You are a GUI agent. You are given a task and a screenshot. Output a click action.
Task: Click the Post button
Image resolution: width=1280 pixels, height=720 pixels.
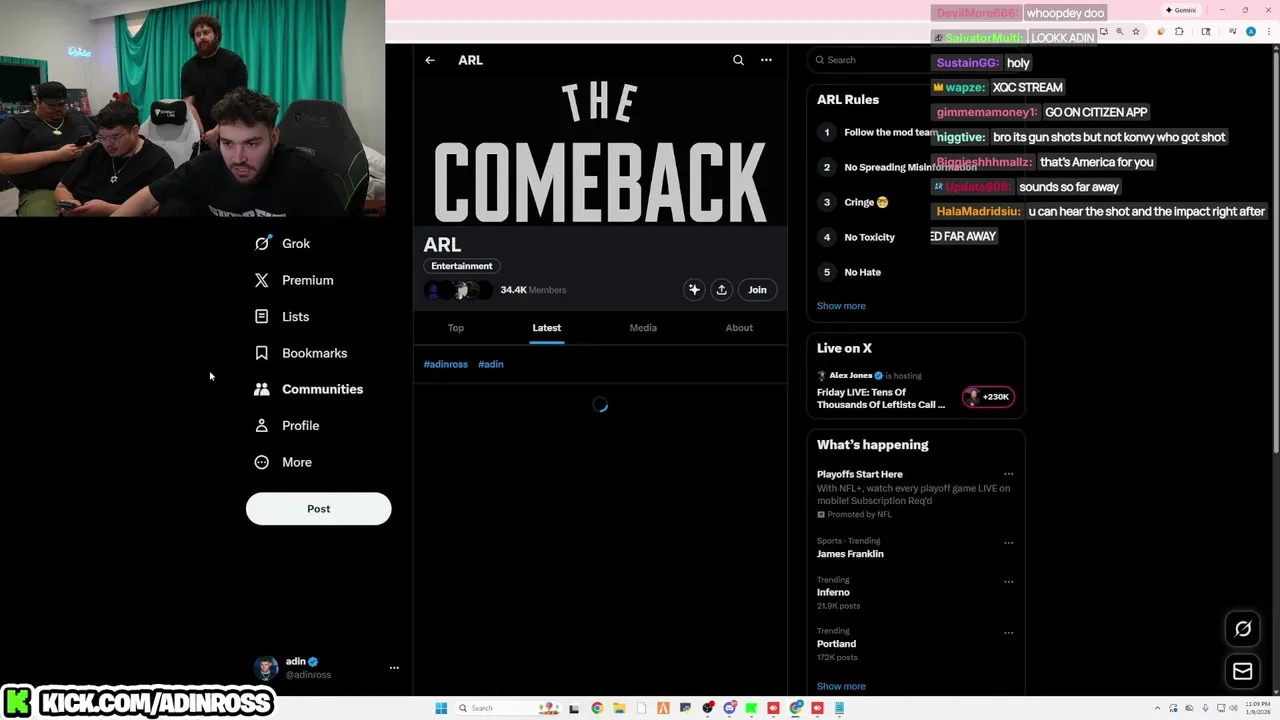tap(318, 509)
